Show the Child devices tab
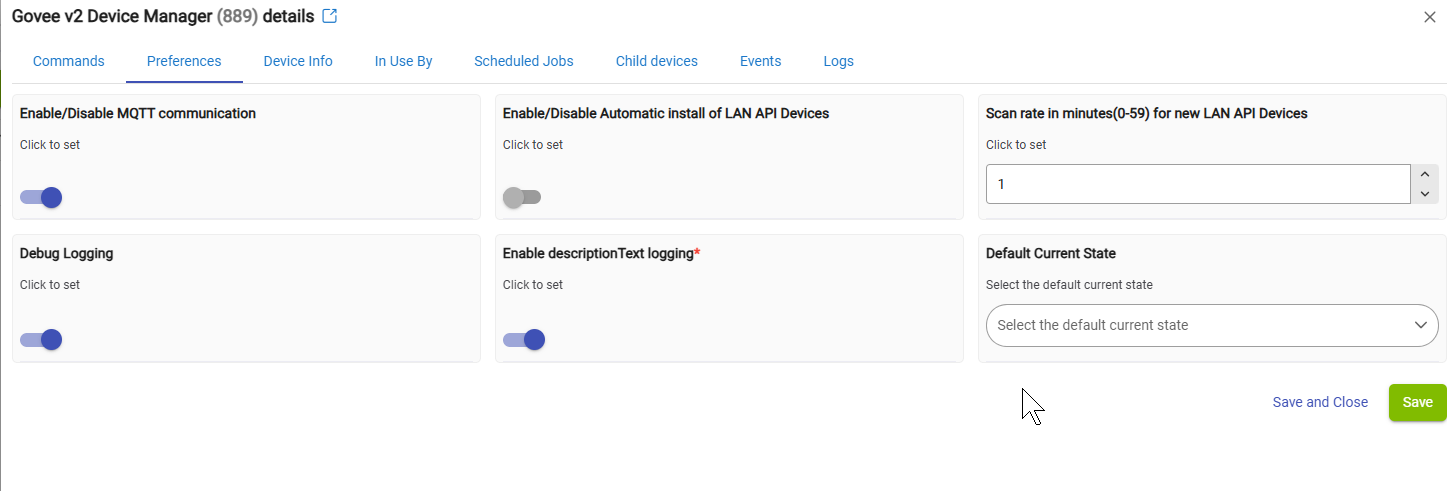The image size is (1452, 491). tap(656, 61)
